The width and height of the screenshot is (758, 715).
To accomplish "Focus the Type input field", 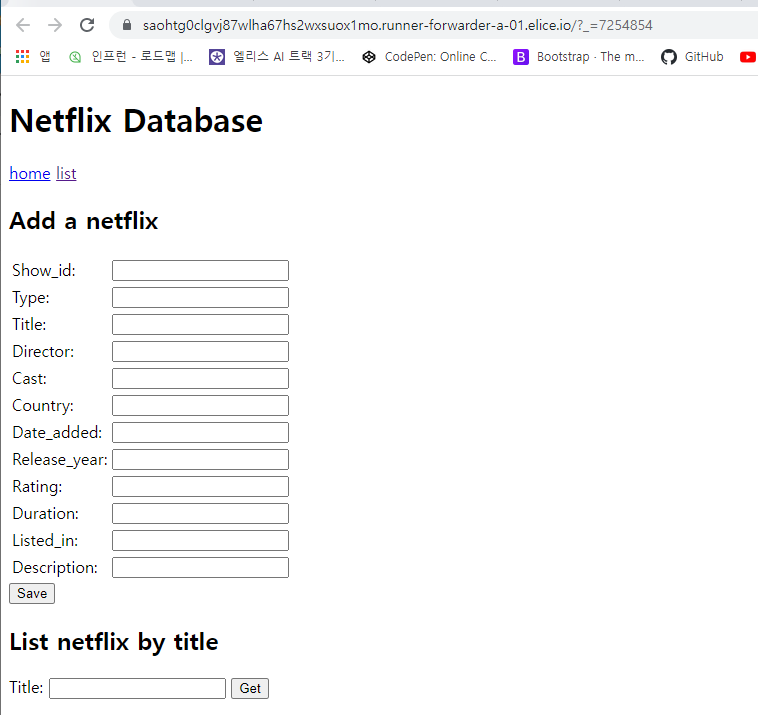I will point(201,297).
